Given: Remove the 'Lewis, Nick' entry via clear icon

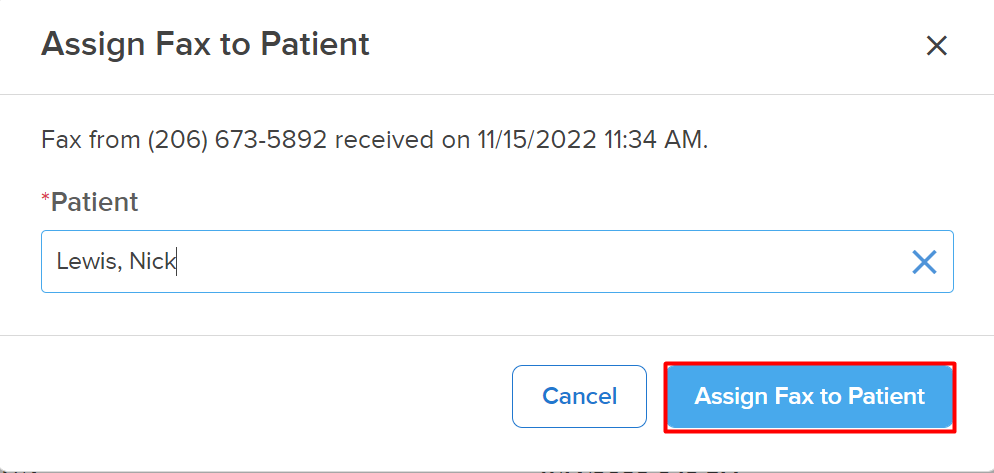Looking at the screenshot, I should point(924,261).
